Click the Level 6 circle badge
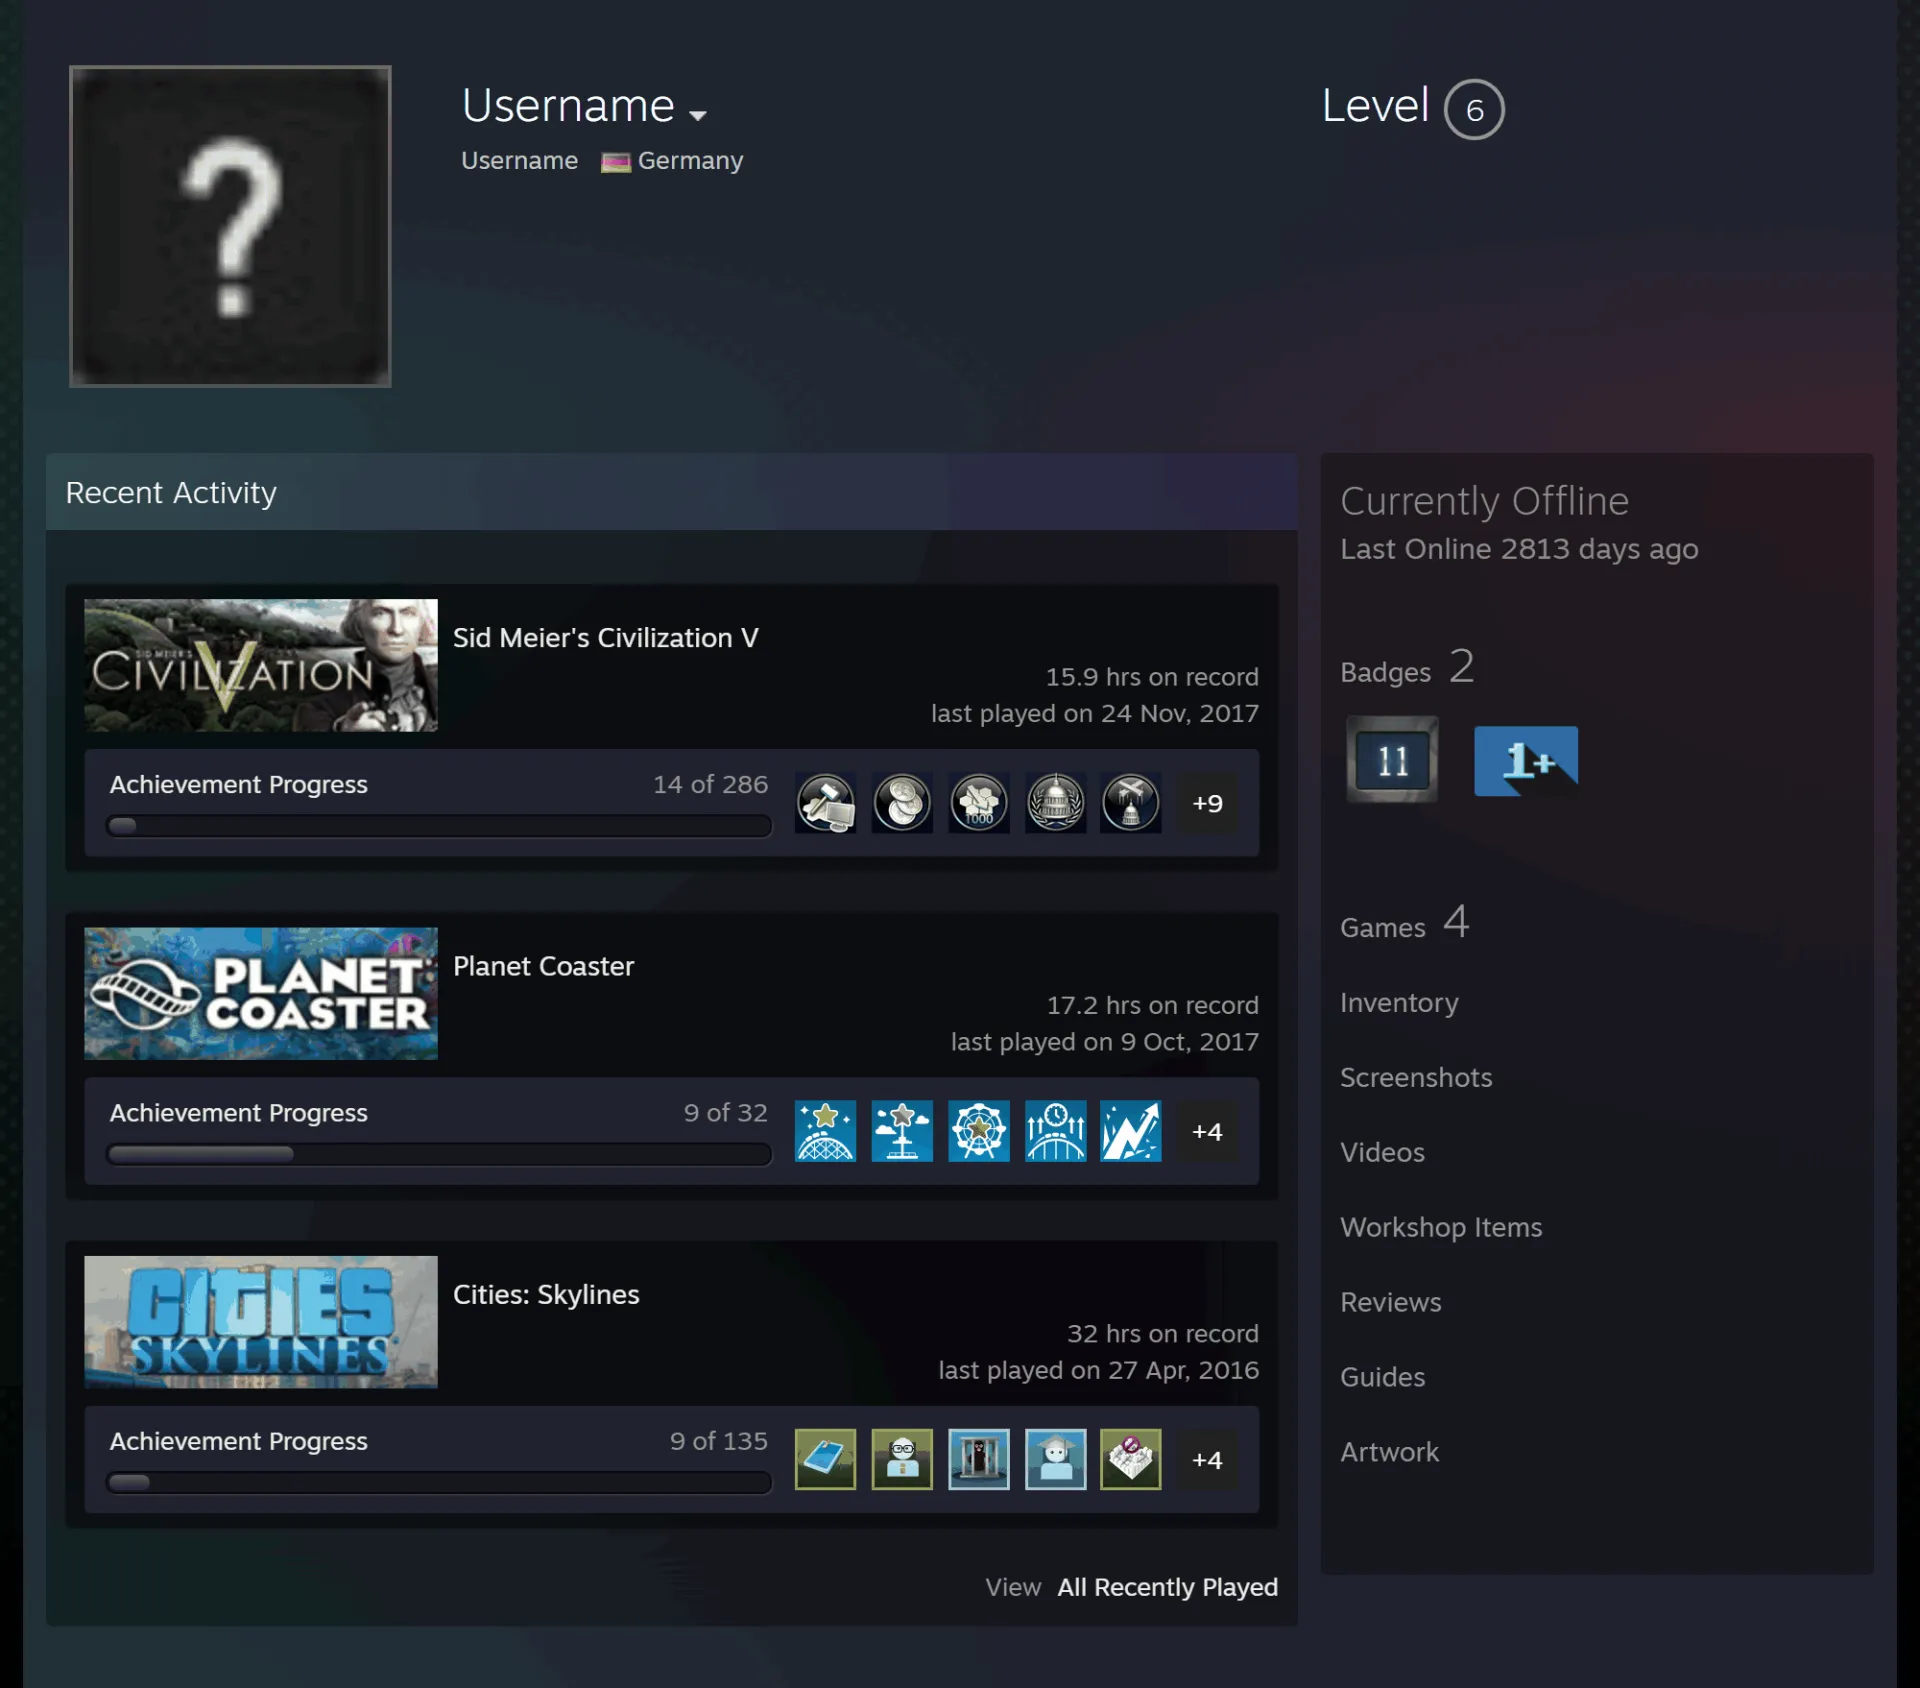Viewport: 1920px width, 1688px height. coord(1474,109)
